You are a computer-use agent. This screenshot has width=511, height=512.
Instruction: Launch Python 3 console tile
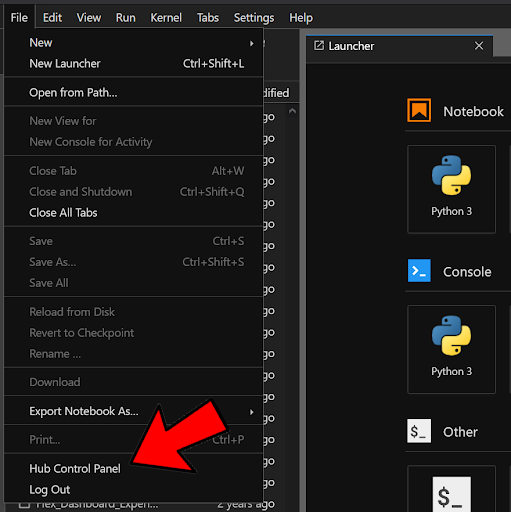tap(451, 349)
